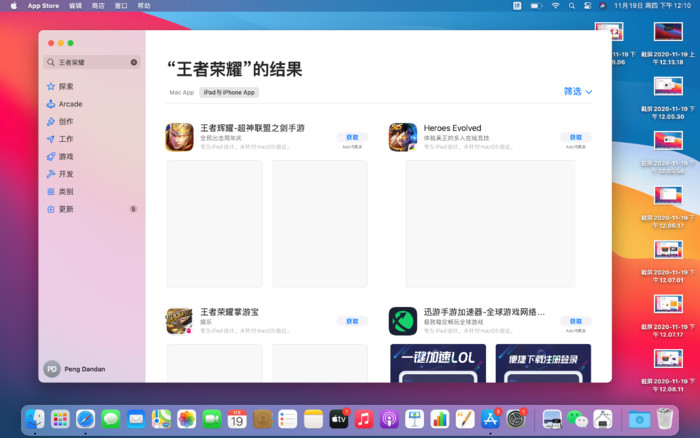Open 更新 (Updates) with 5 badge
This screenshot has width=700, height=438.
[66, 209]
